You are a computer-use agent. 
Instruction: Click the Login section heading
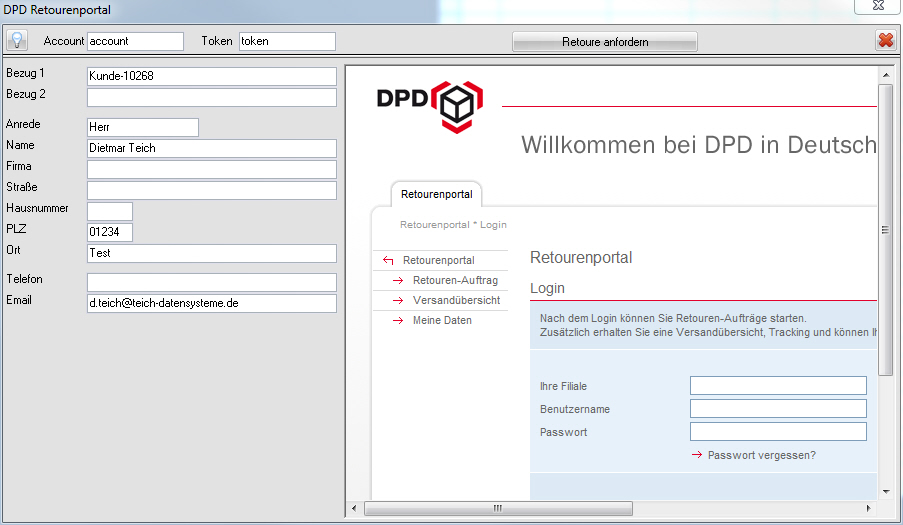coord(547,288)
